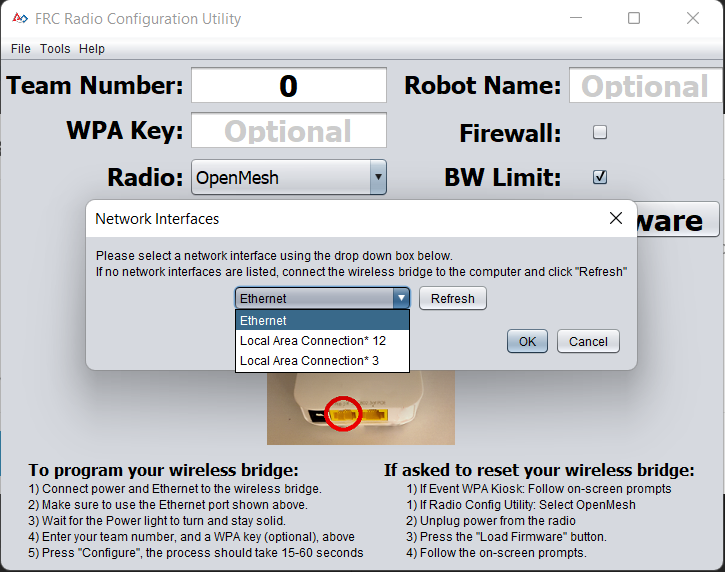This screenshot has width=725, height=572.
Task: Open the File menu
Action: [x=21, y=49]
